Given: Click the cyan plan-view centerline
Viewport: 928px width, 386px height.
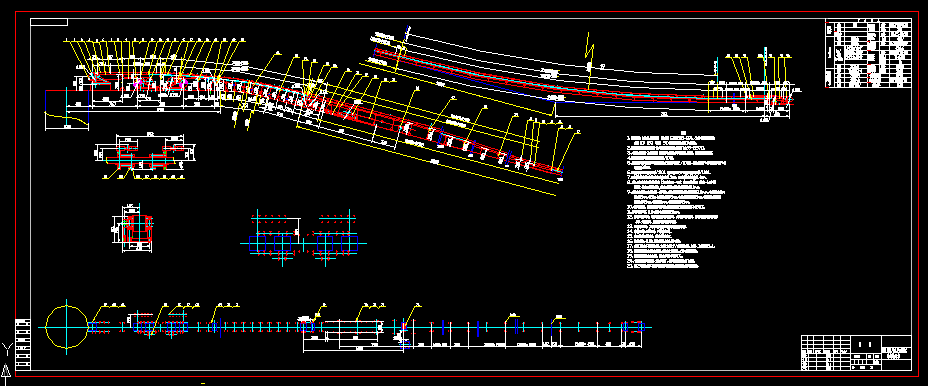Looking at the screenshot, I should (345, 327).
